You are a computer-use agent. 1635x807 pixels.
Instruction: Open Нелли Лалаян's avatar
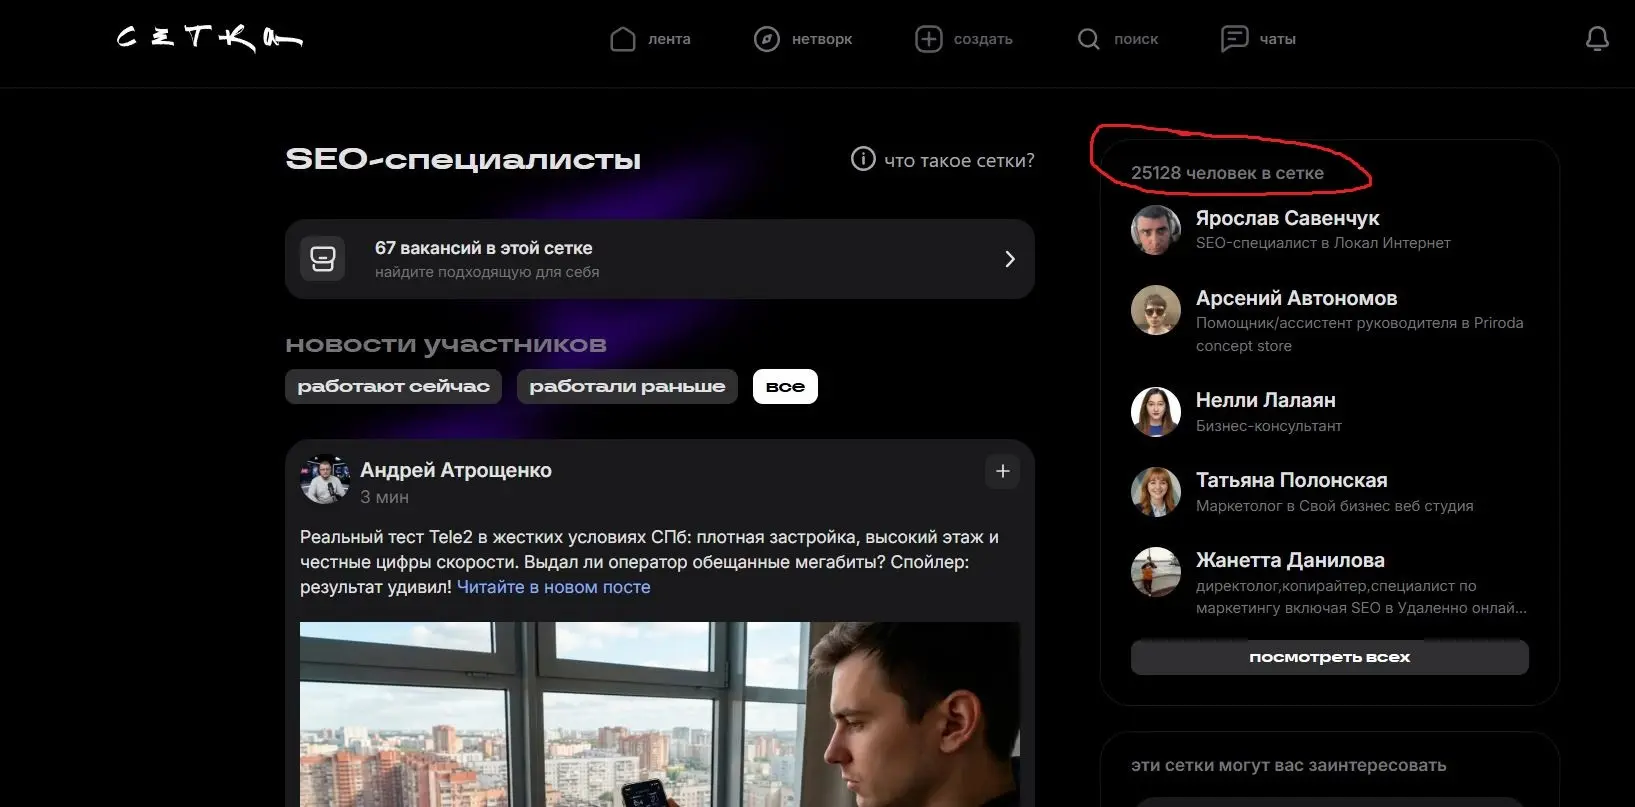1156,412
